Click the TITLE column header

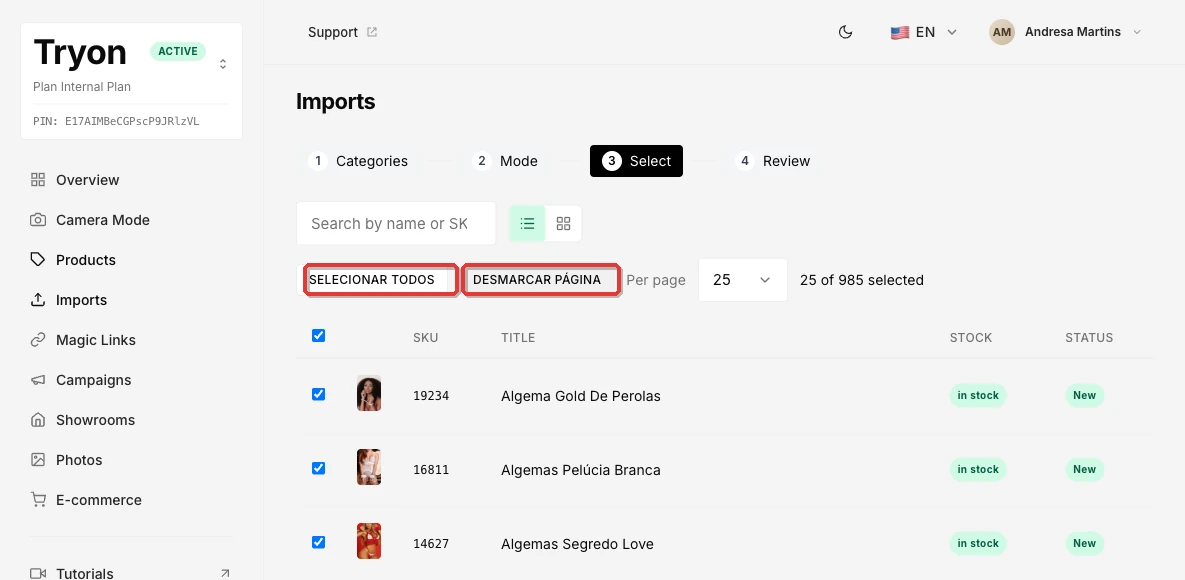518,338
